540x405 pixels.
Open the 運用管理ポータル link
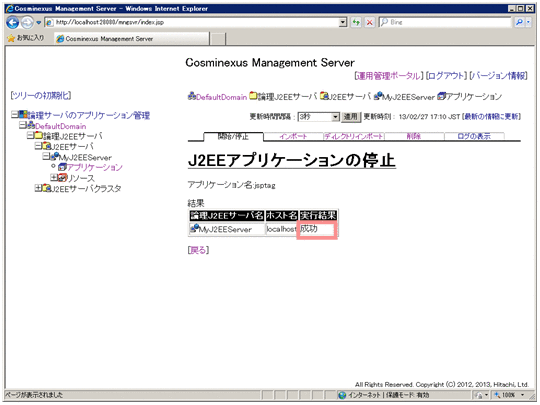pos(389,76)
